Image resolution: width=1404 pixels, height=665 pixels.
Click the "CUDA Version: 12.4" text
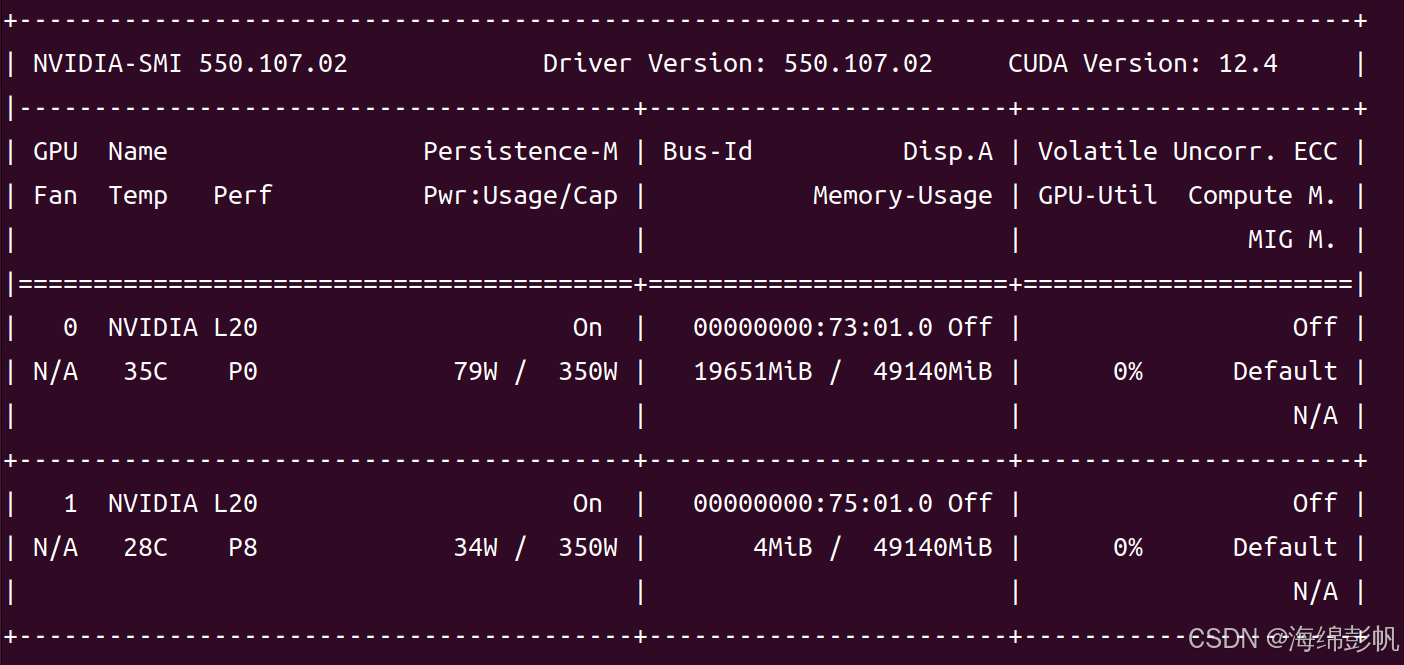pyautogui.click(x=1143, y=64)
